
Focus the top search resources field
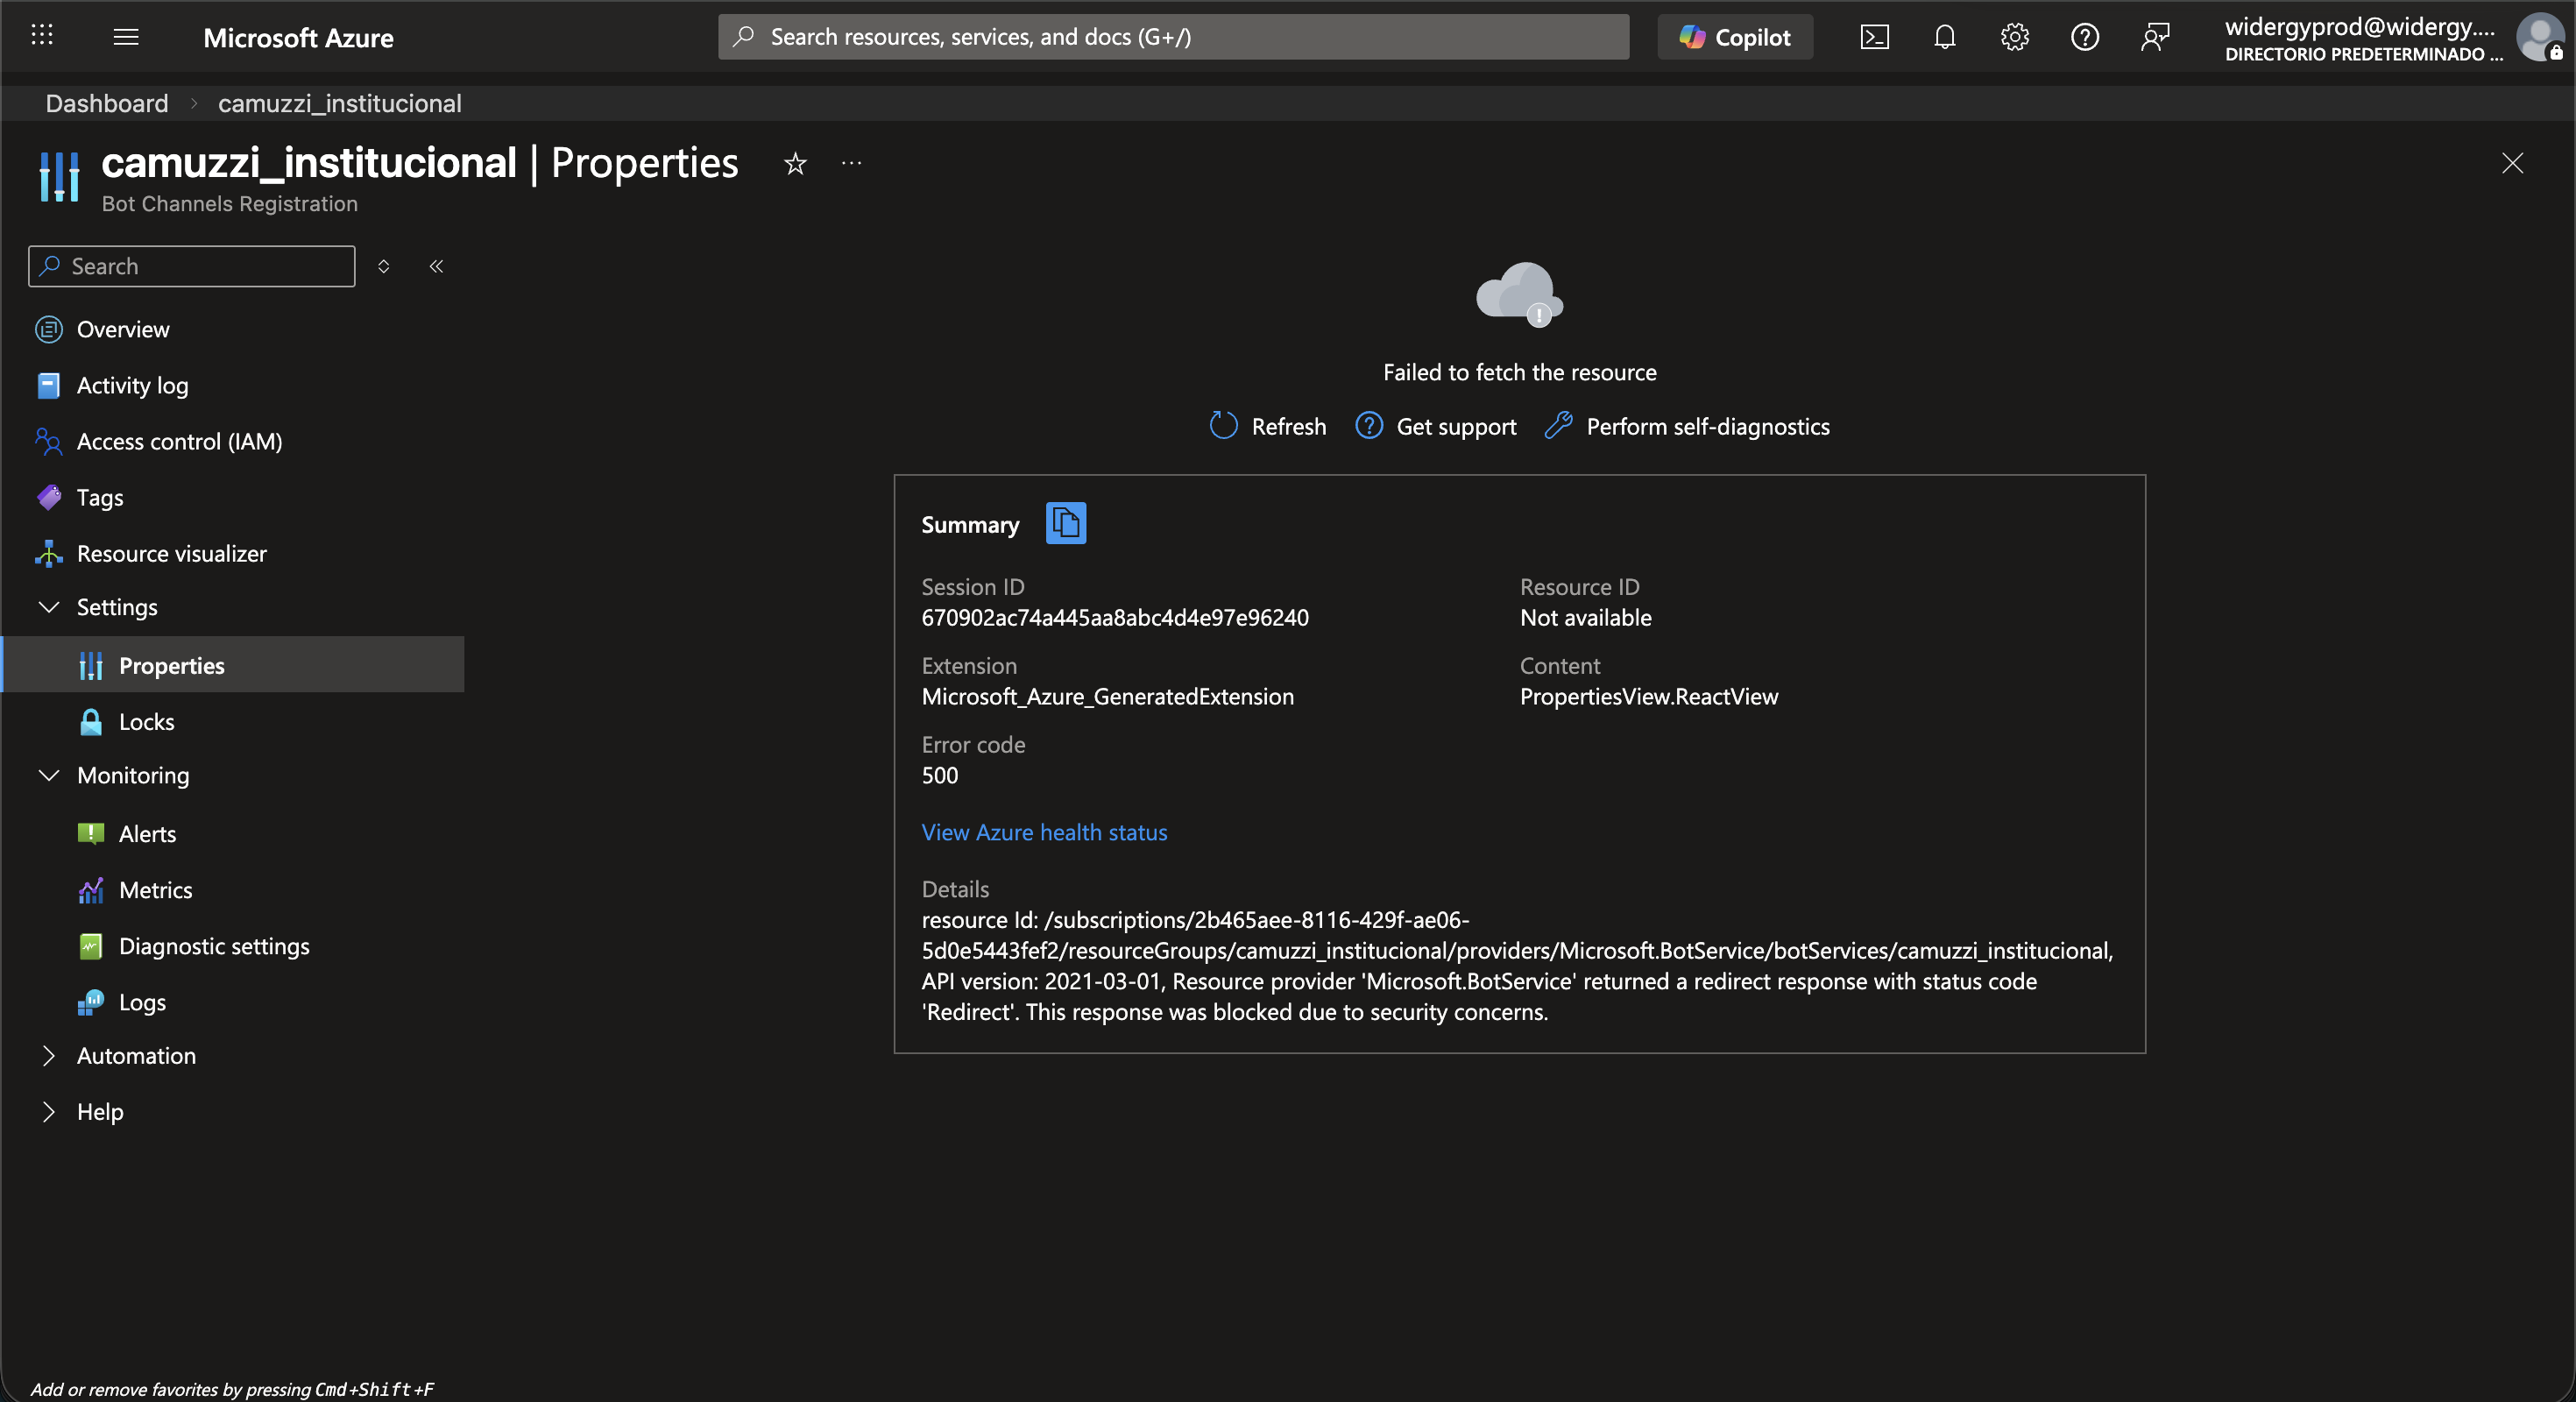[x=1172, y=37]
